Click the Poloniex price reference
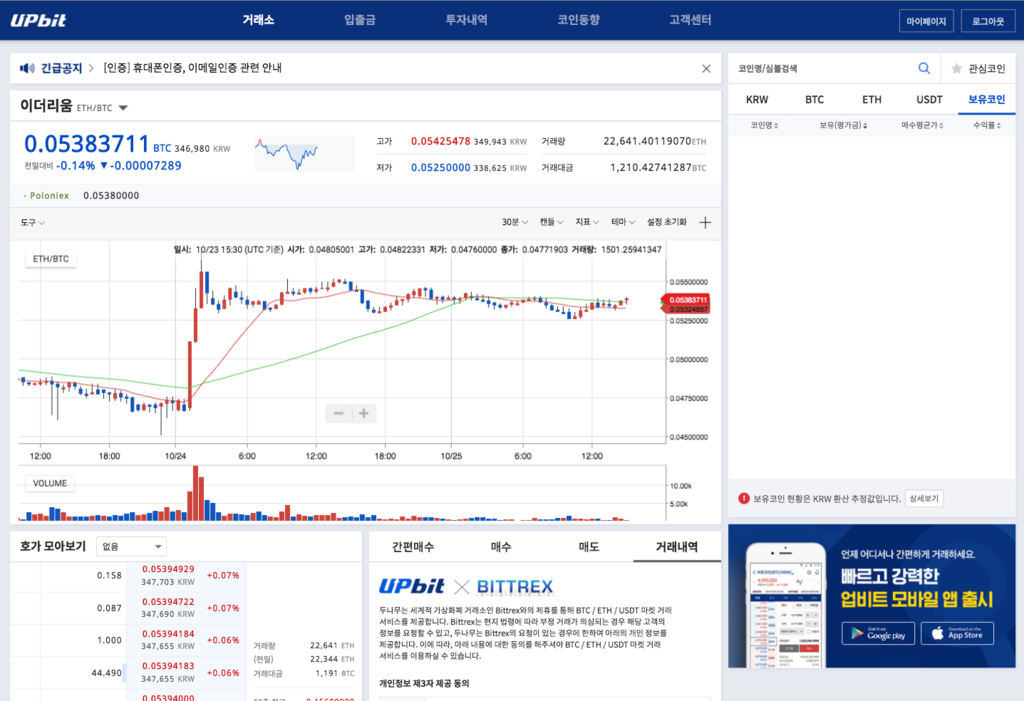1024x701 pixels. [x=81, y=195]
